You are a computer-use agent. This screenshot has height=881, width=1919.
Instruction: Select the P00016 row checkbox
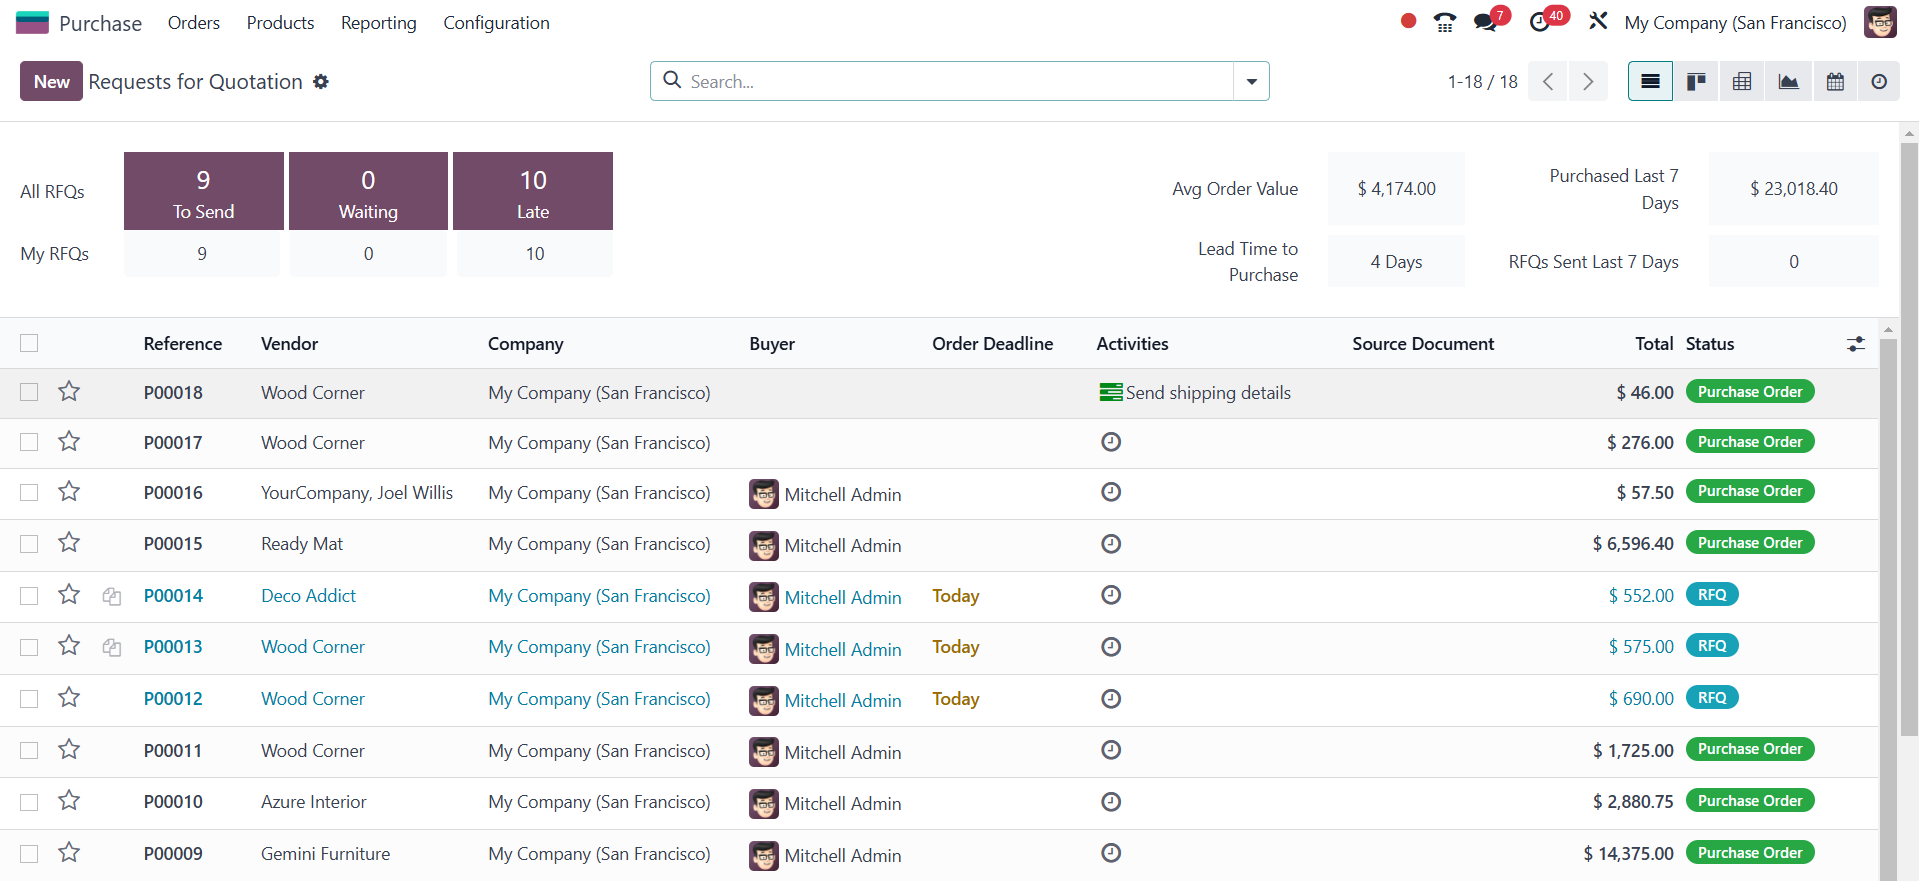[29, 492]
